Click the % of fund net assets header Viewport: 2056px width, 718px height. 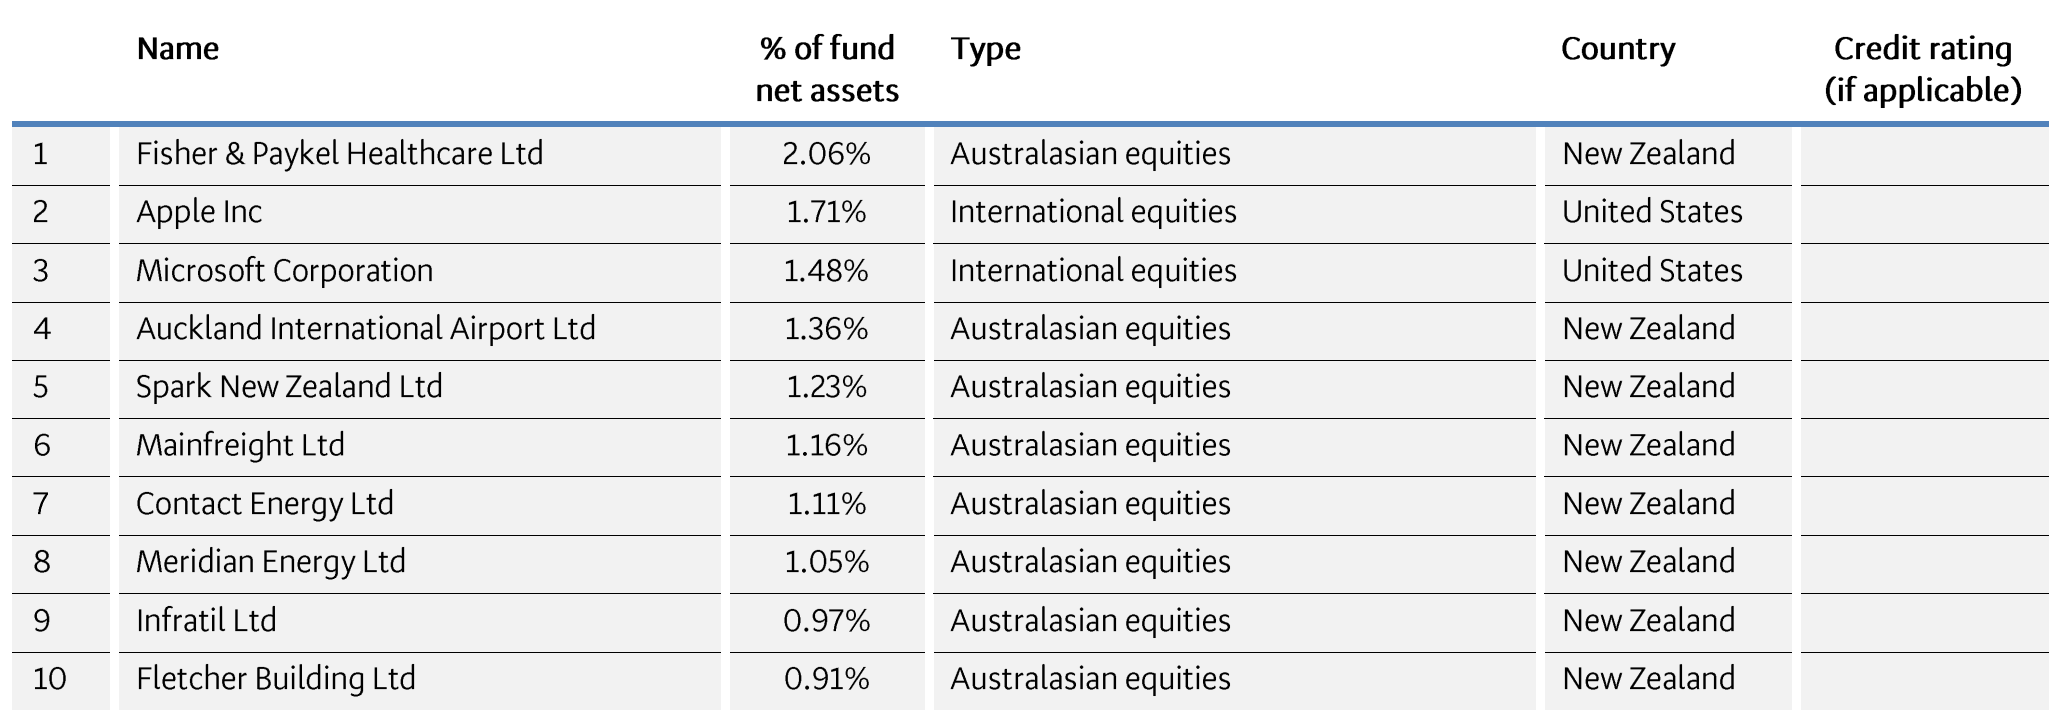[x=827, y=69]
